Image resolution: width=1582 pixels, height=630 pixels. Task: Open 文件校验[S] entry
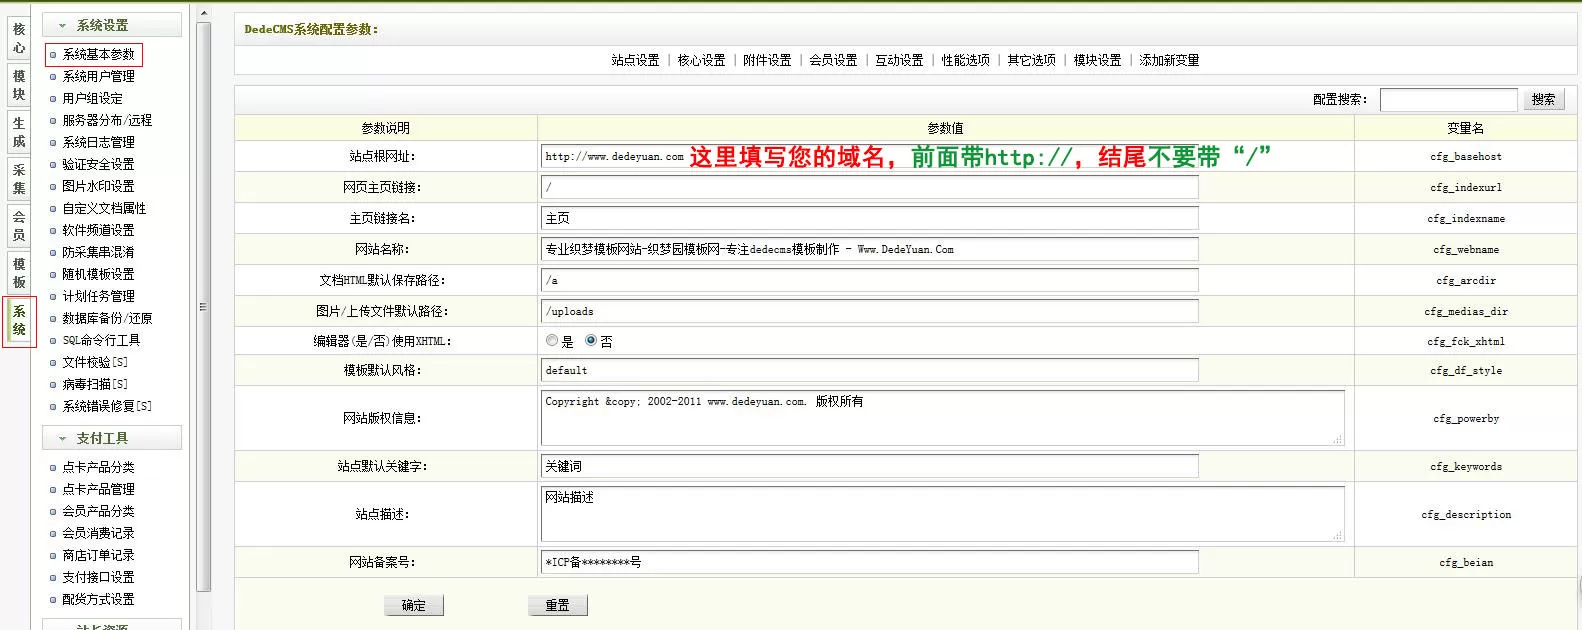[95, 362]
